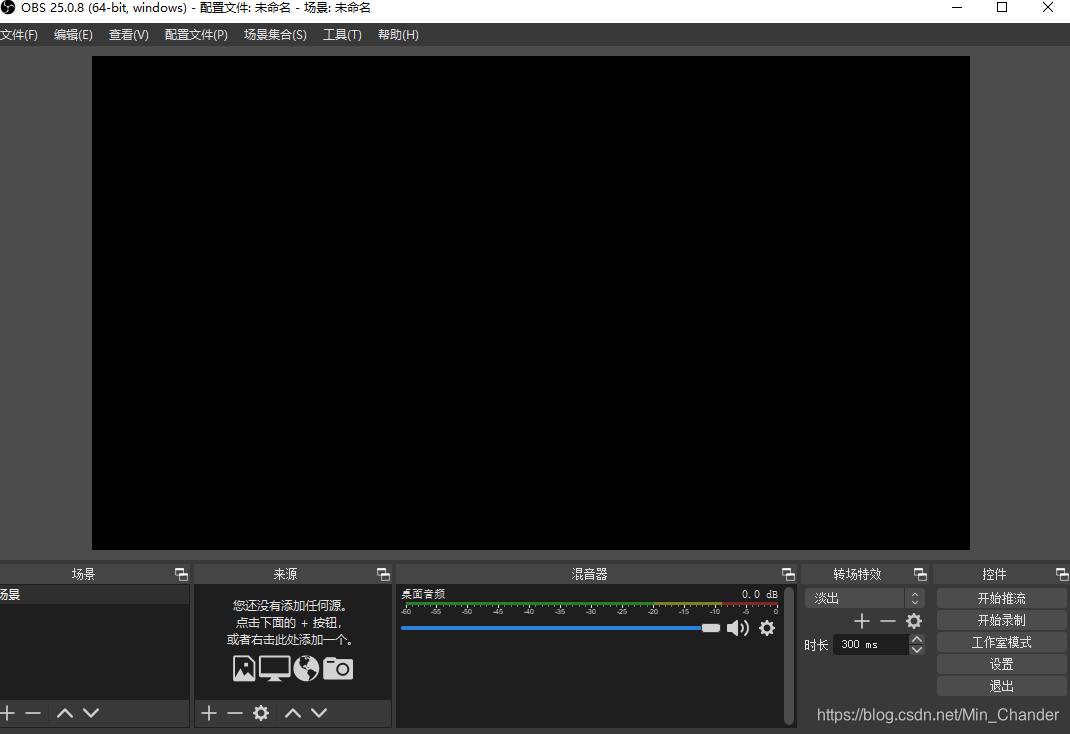Open 设置 from controls panel
This screenshot has width=1070, height=734.
(x=1001, y=664)
